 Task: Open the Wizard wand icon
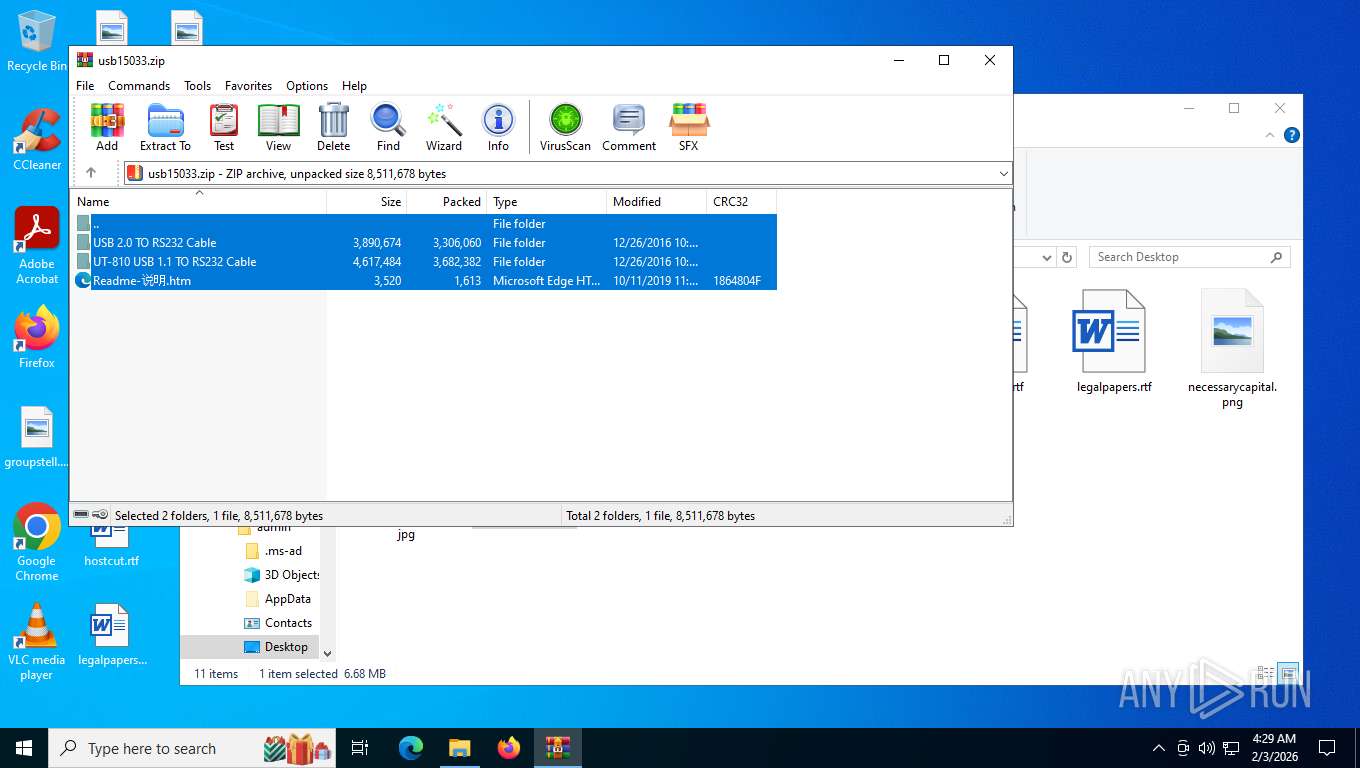click(x=444, y=127)
